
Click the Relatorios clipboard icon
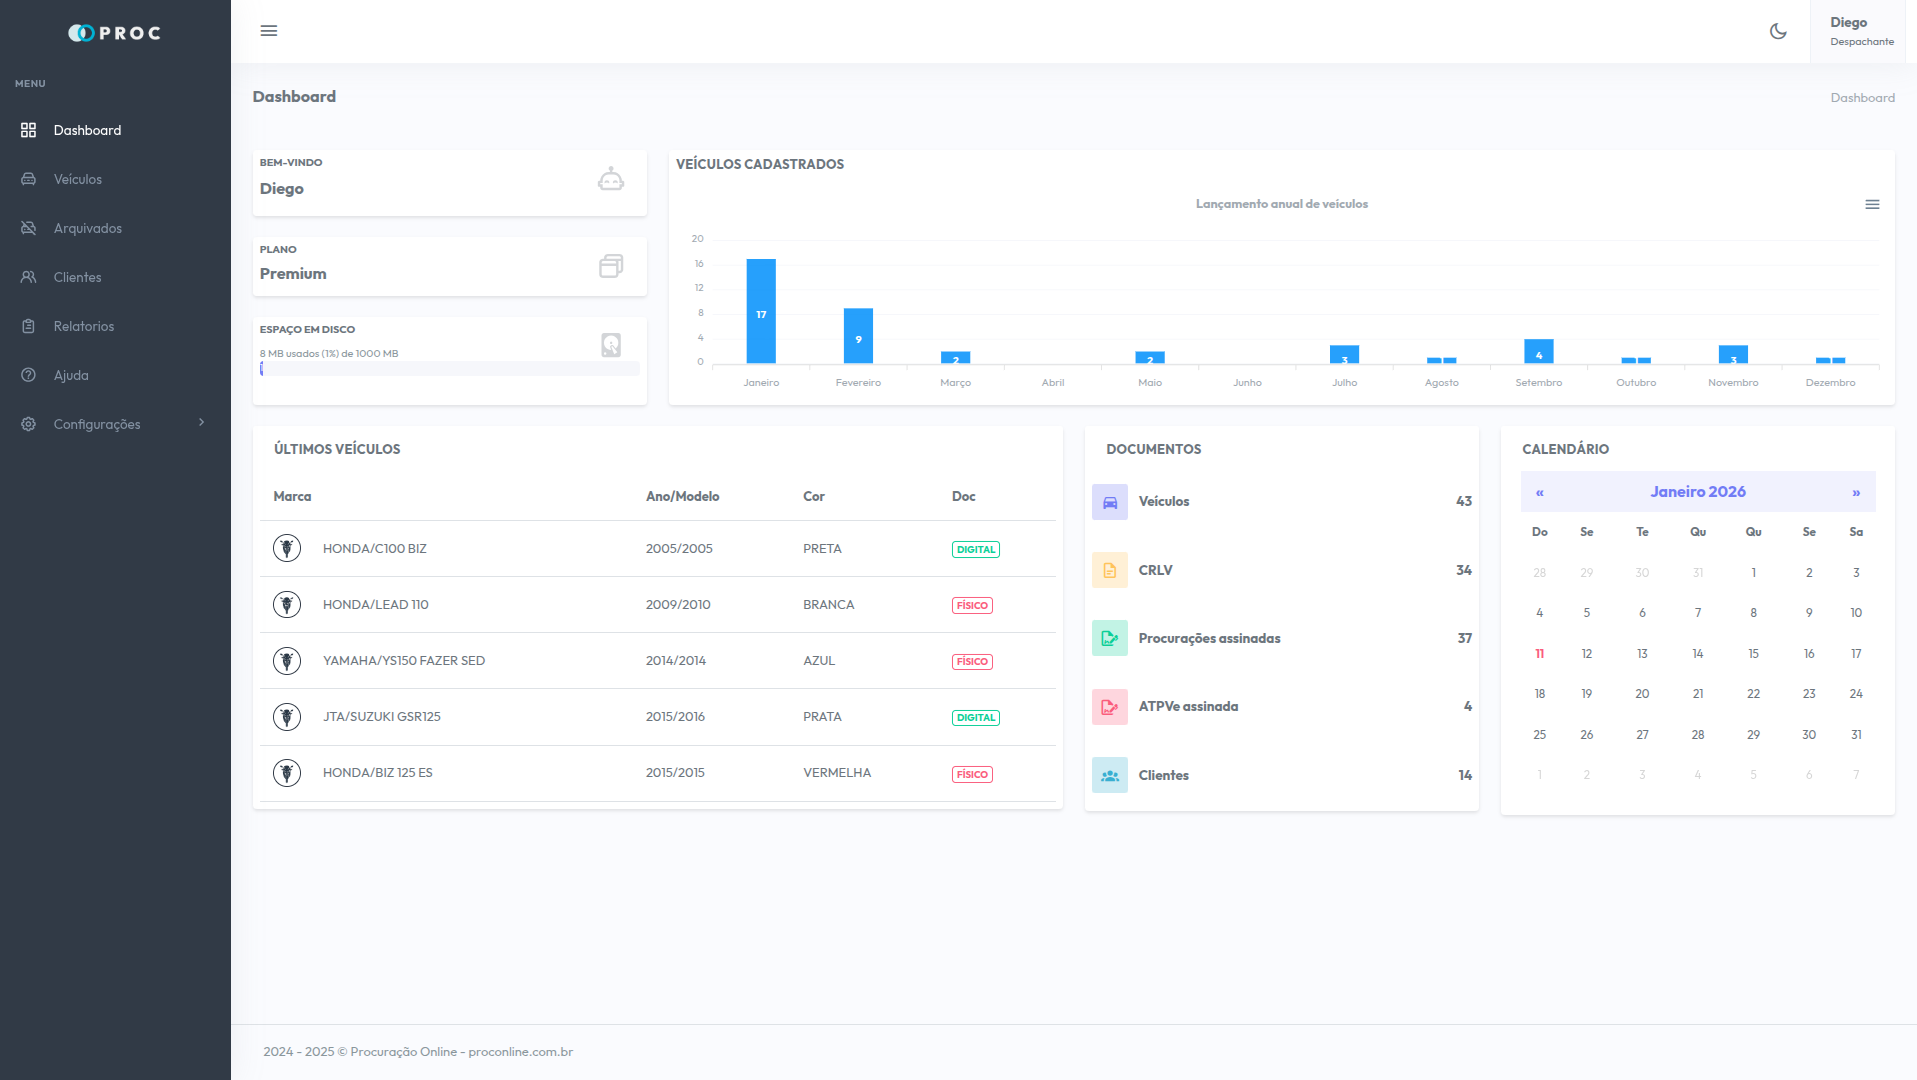29,326
